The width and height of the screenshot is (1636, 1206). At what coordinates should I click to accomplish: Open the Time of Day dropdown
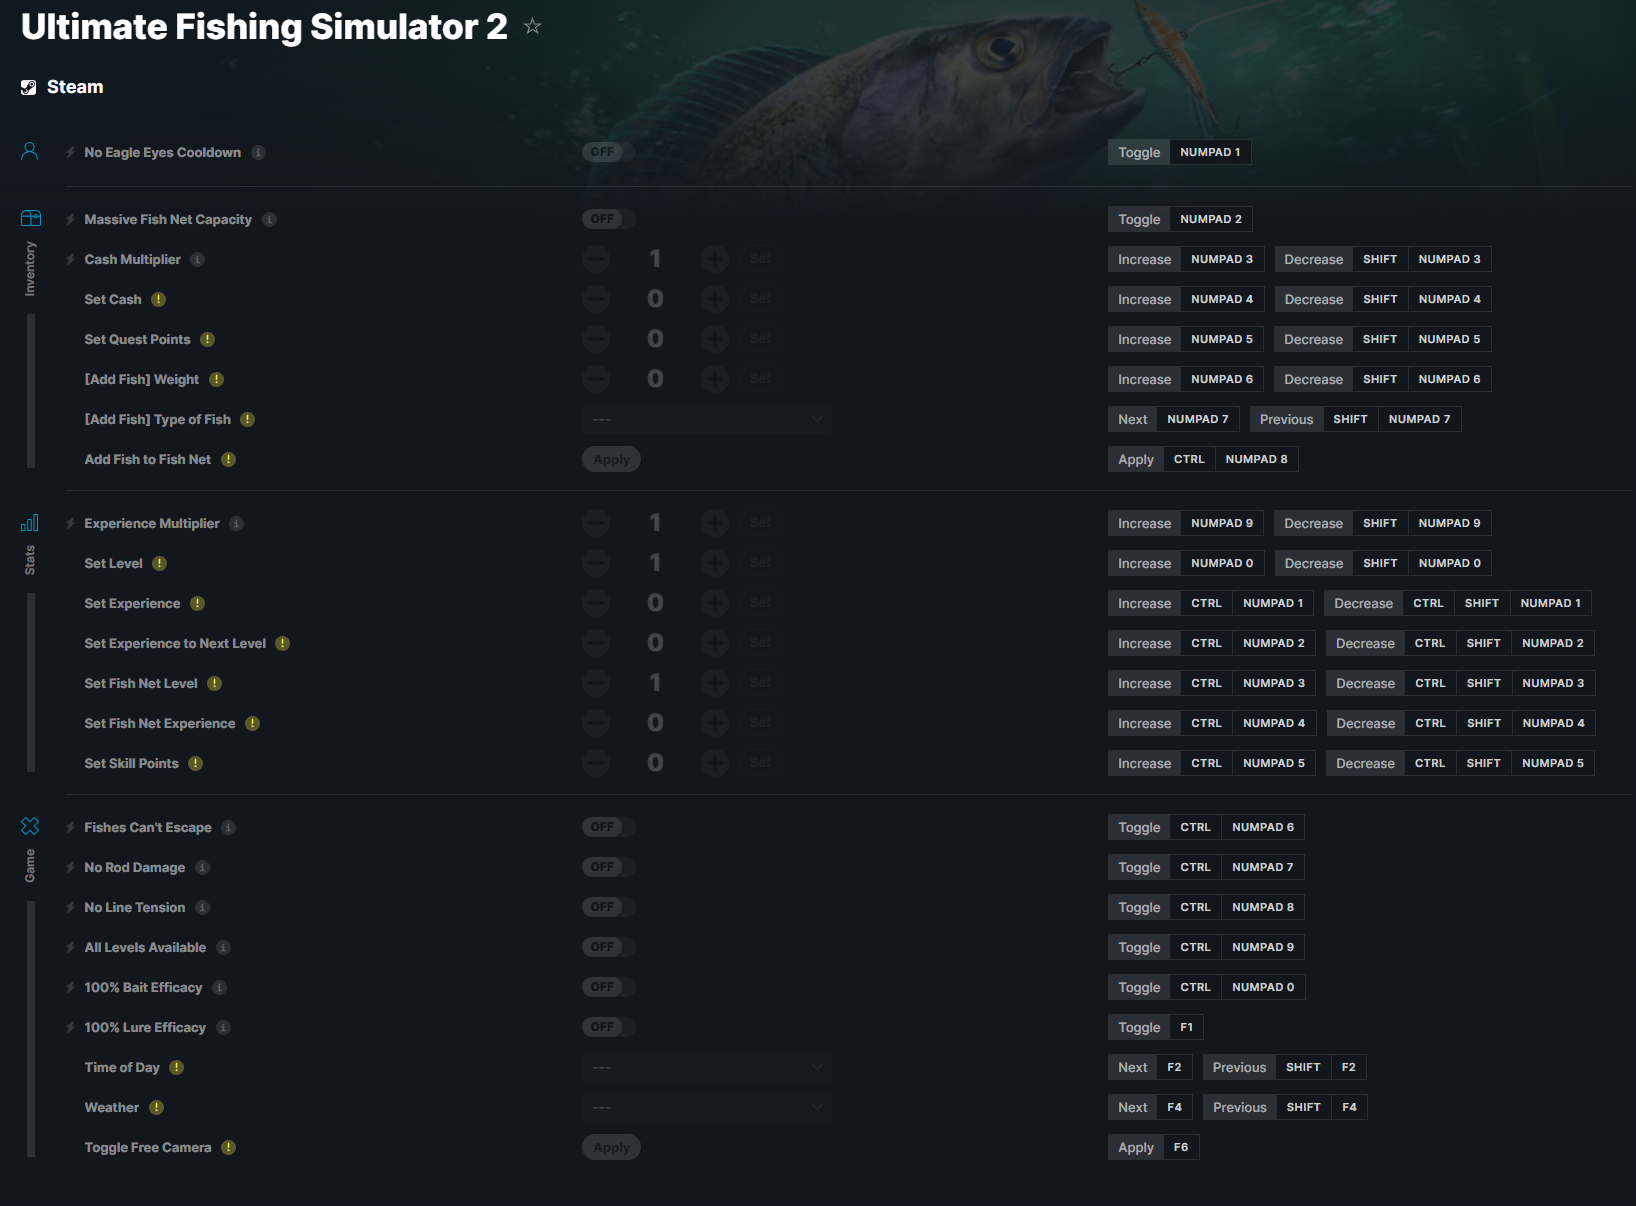click(x=707, y=1067)
